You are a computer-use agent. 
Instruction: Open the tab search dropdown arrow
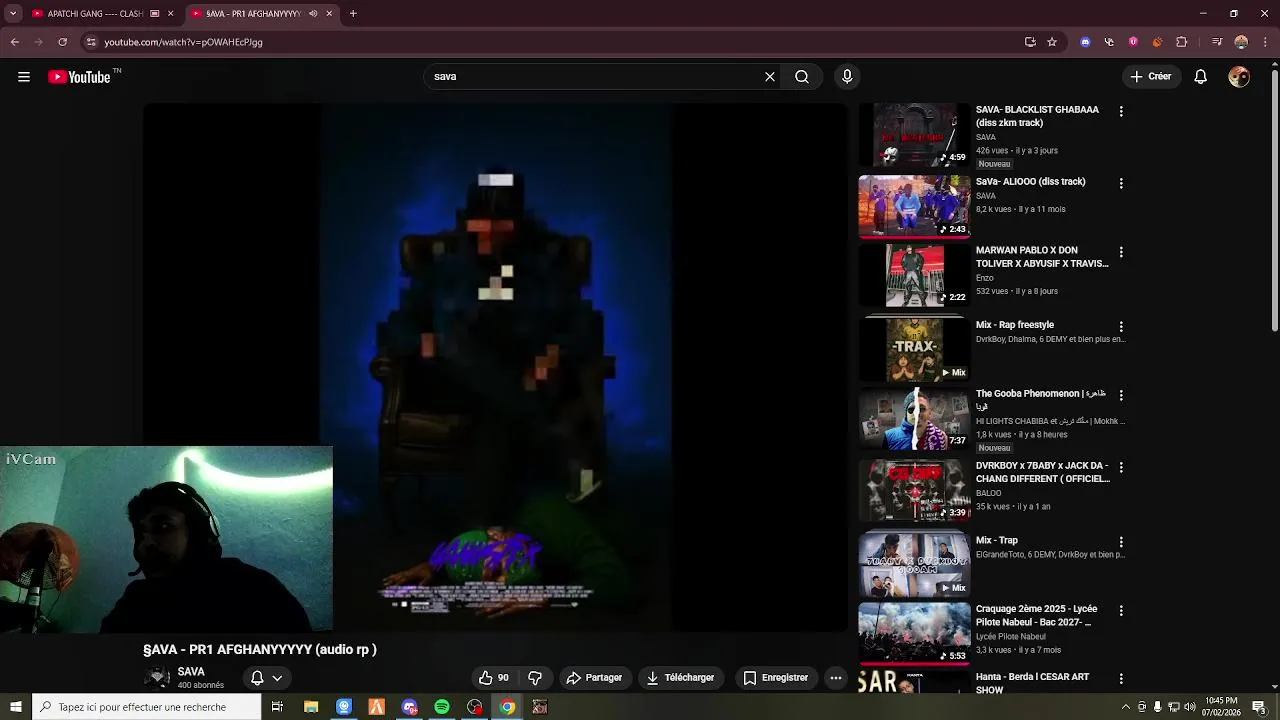(13, 14)
